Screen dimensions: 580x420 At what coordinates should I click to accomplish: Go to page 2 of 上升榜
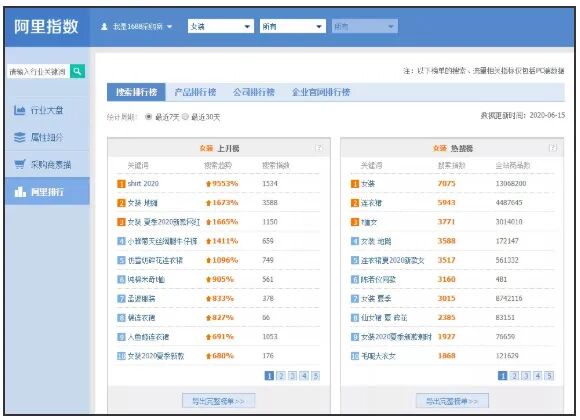[281, 376]
